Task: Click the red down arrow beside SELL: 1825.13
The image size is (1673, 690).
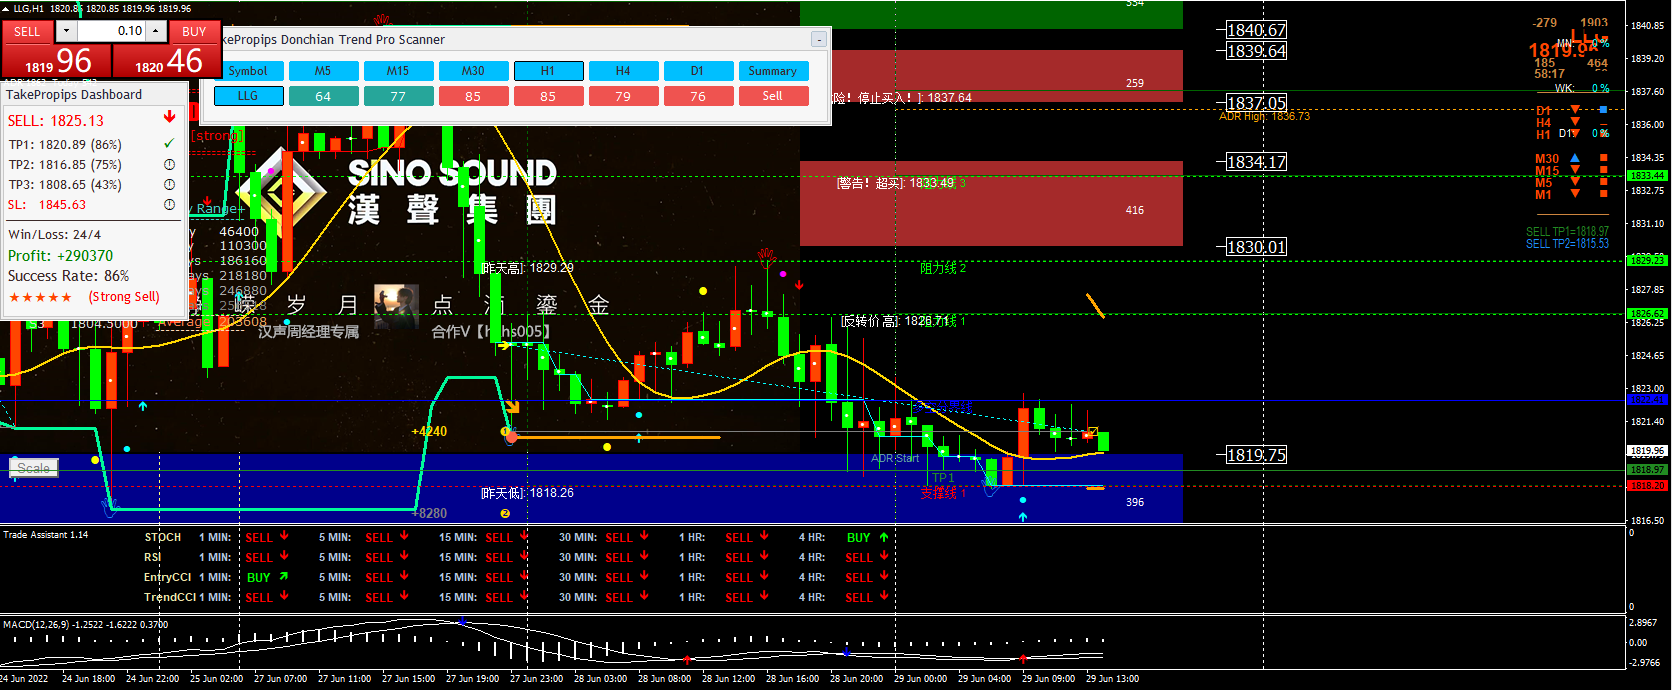Action: (170, 117)
